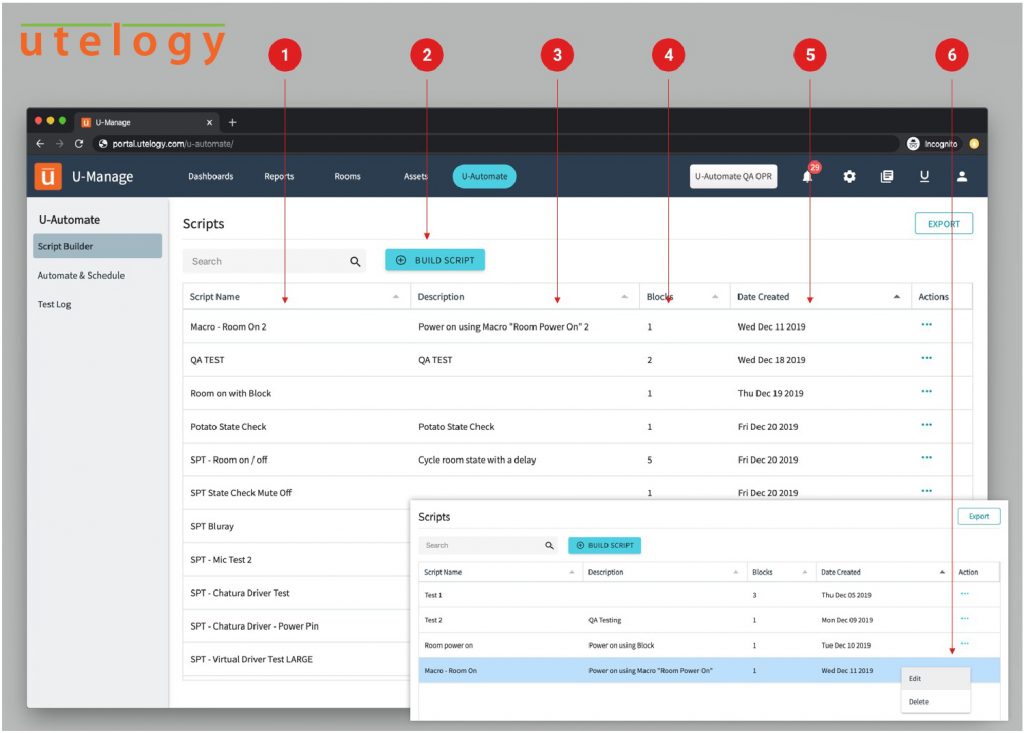The image size is (1024, 733).
Task: Select the SPT - Mic Test 2 row
Action: click(296, 560)
